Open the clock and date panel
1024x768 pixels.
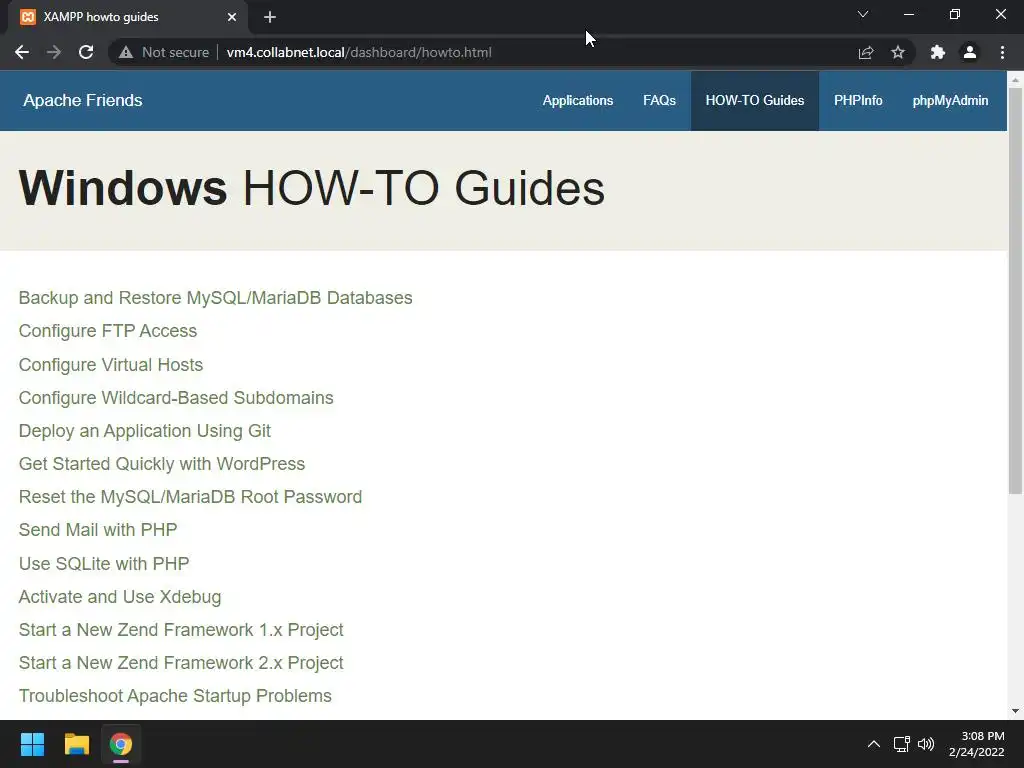point(976,744)
